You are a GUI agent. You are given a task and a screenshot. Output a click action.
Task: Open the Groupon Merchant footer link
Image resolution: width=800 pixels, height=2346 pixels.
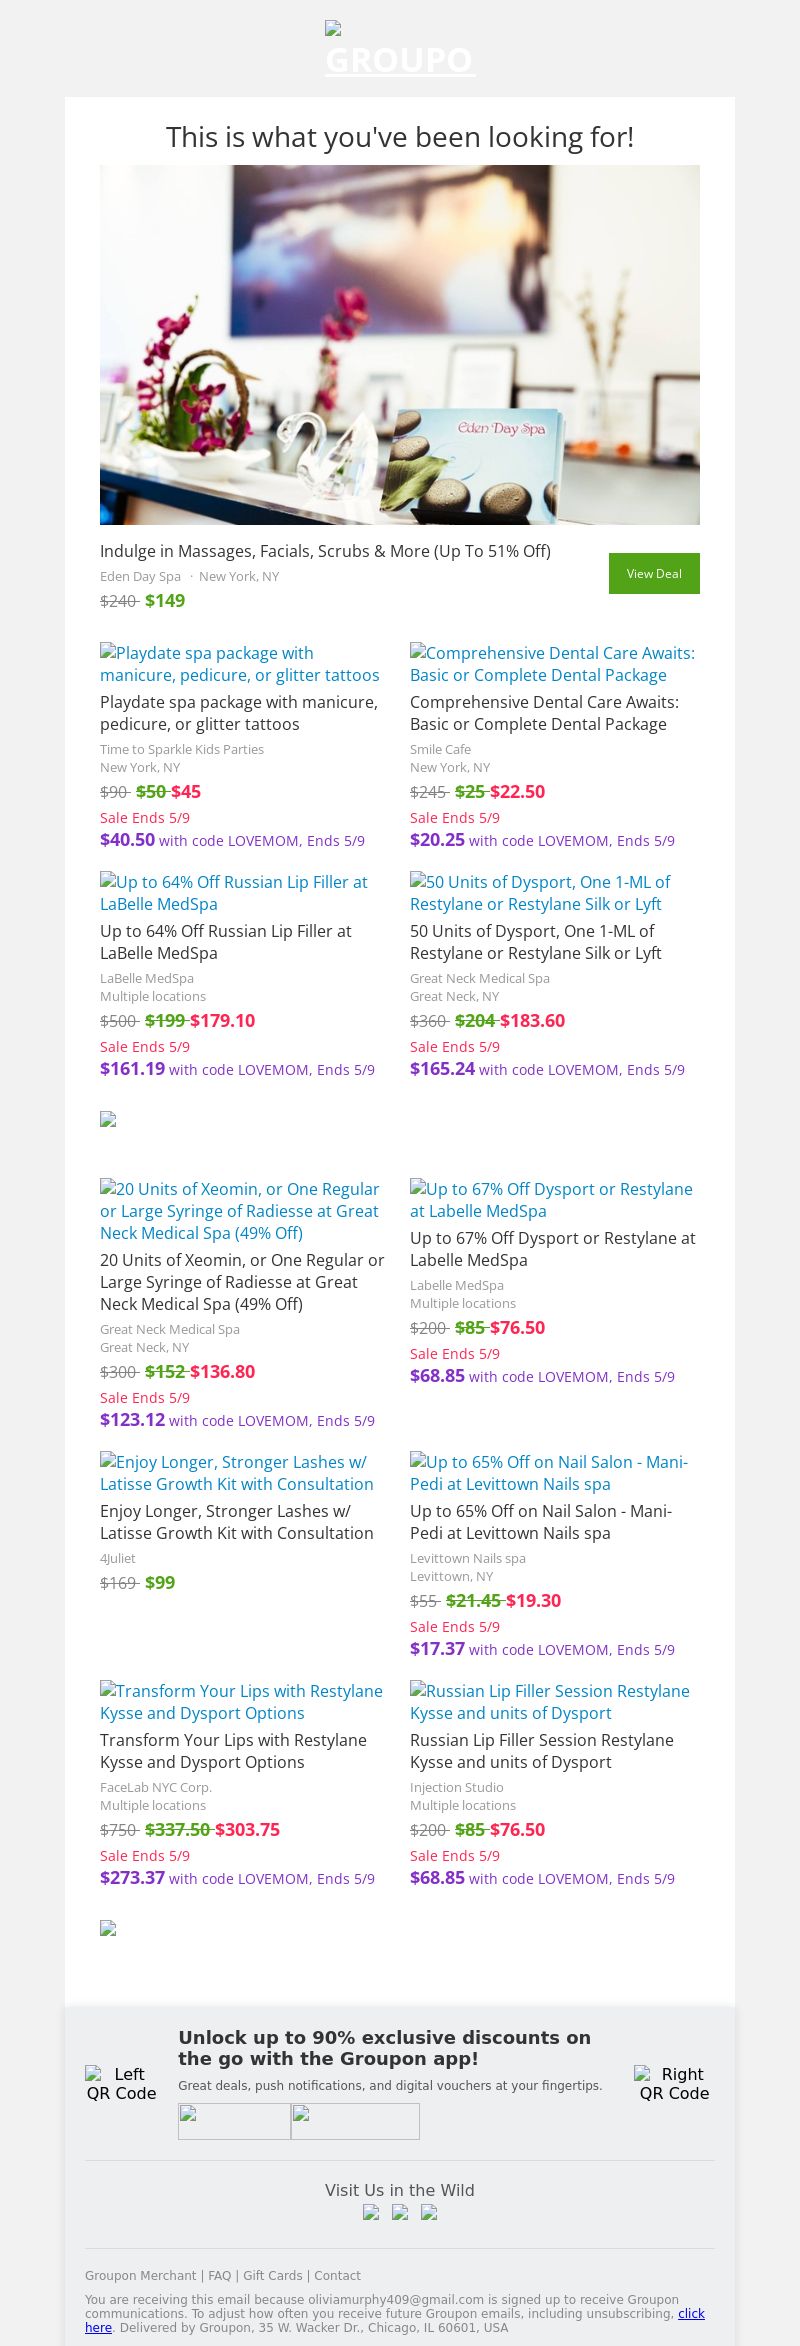point(140,2275)
